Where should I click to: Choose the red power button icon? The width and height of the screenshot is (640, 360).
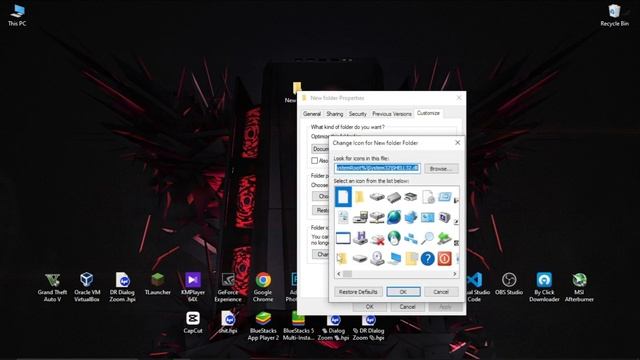point(444,258)
